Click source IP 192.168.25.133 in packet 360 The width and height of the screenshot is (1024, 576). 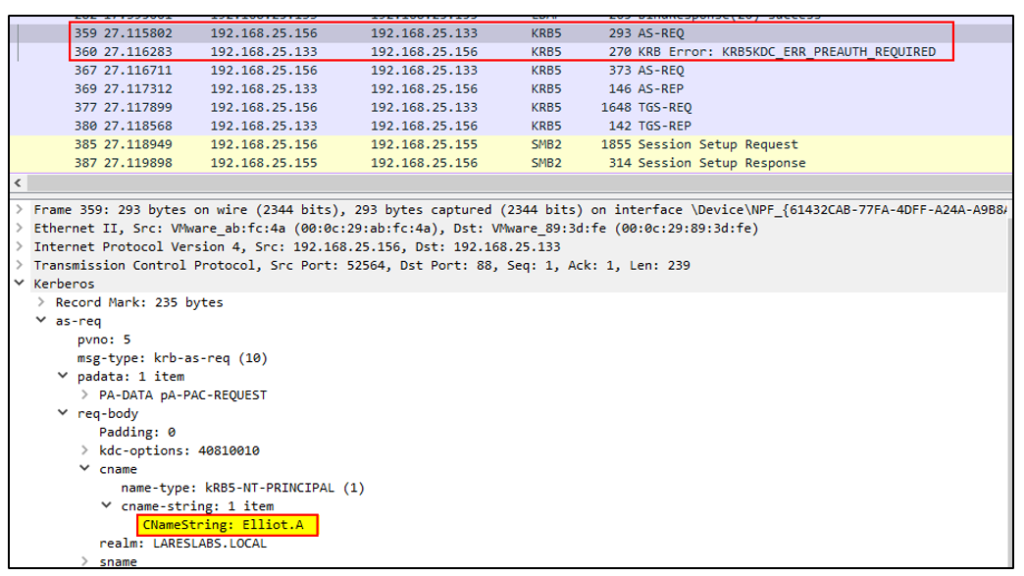pos(264,52)
